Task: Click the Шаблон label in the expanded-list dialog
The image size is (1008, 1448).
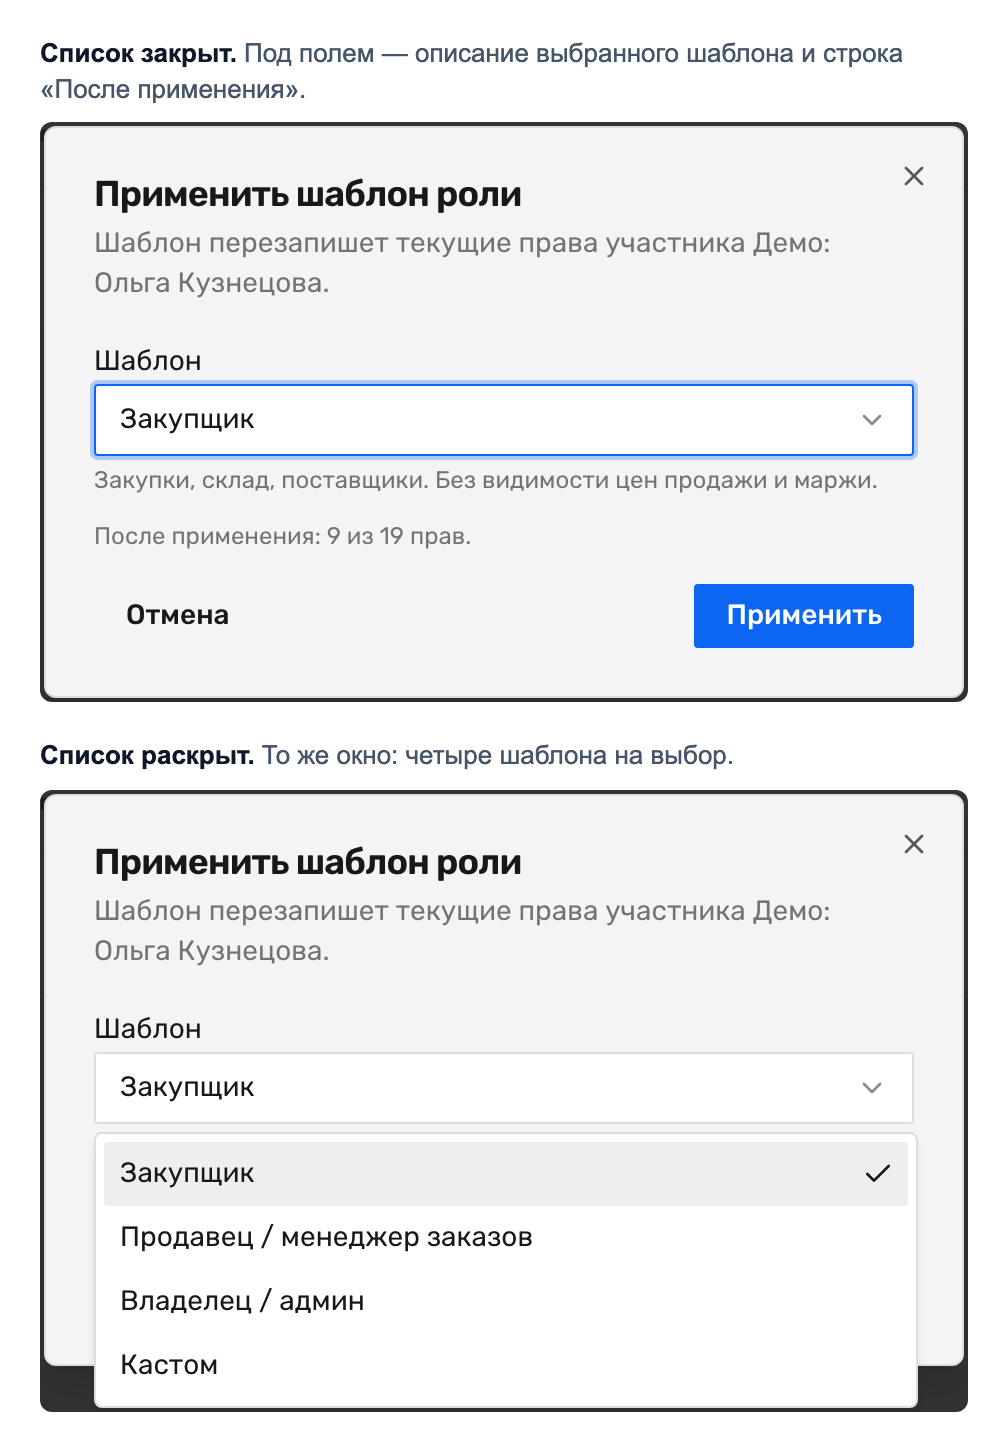Action: [148, 1029]
